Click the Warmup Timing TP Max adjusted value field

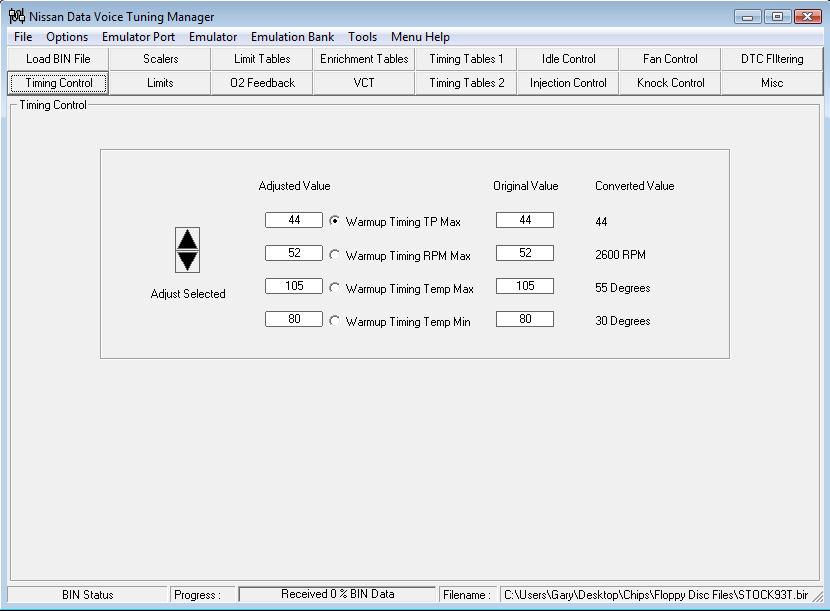tap(294, 220)
